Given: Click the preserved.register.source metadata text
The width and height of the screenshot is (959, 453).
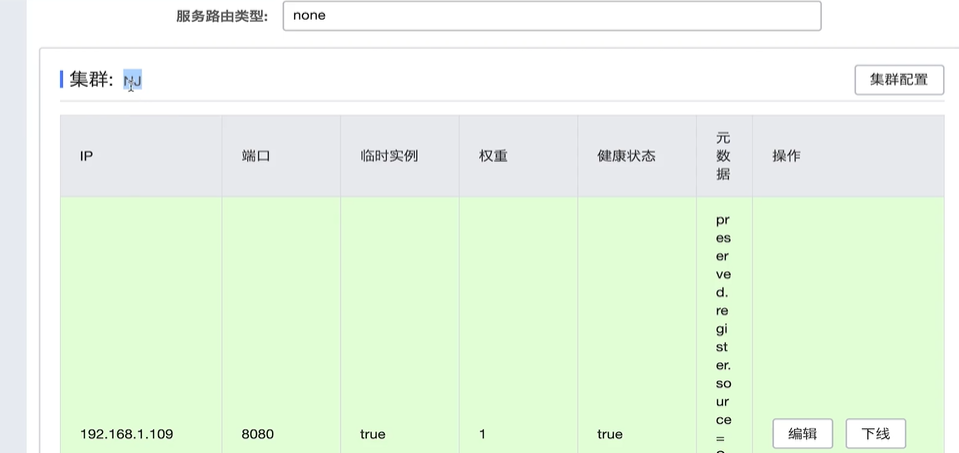Looking at the screenshot, I should coord(724,333).
